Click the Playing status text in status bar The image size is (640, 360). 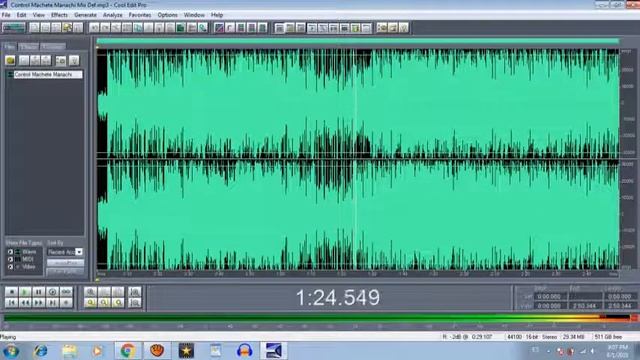tap(8, 337)
